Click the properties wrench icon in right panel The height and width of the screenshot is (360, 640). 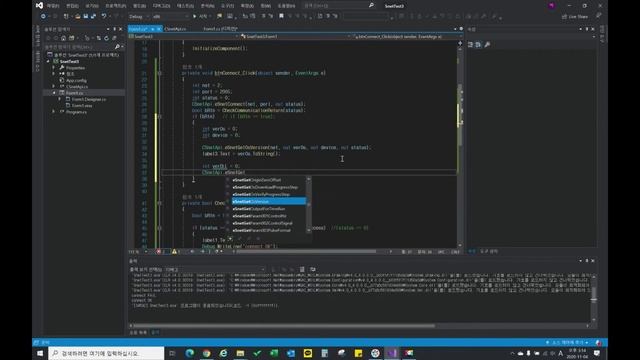click(x=487, y=44)
